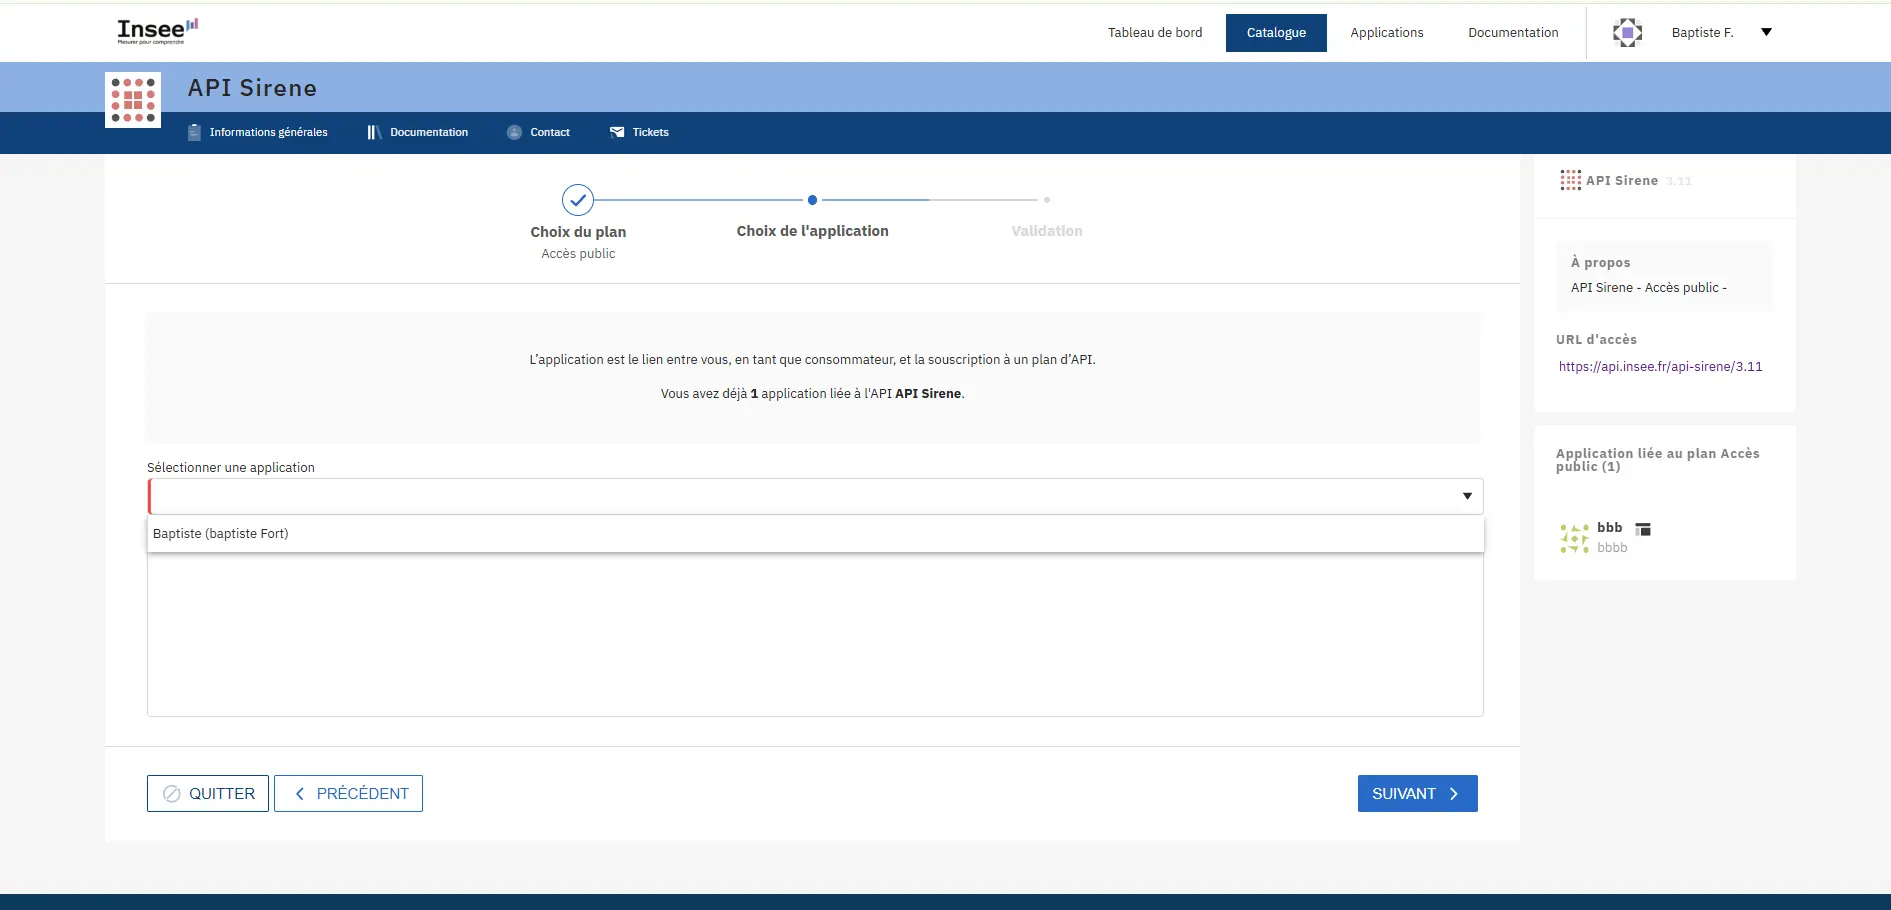Click the version label 3.11
This screenshot has width=1891, height=910.
coord(1678,181)
